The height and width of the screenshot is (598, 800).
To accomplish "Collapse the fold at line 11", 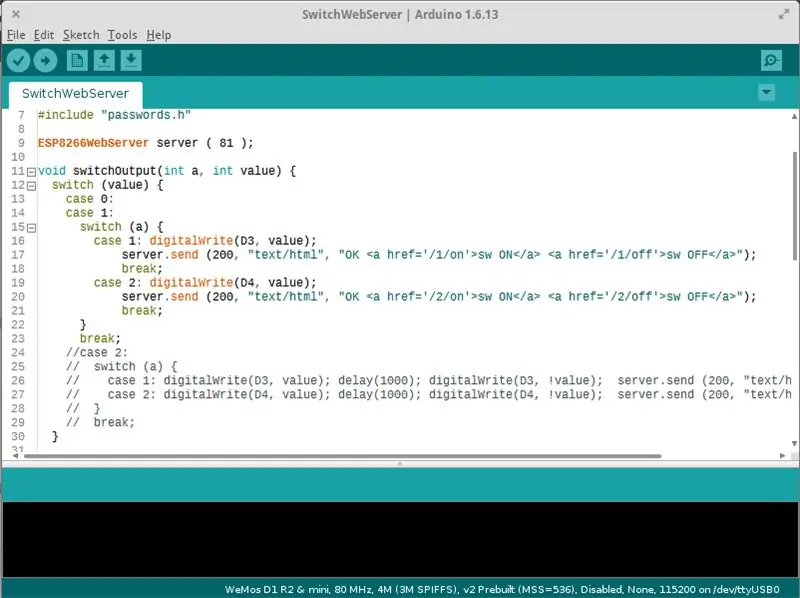I will [32, 172].
